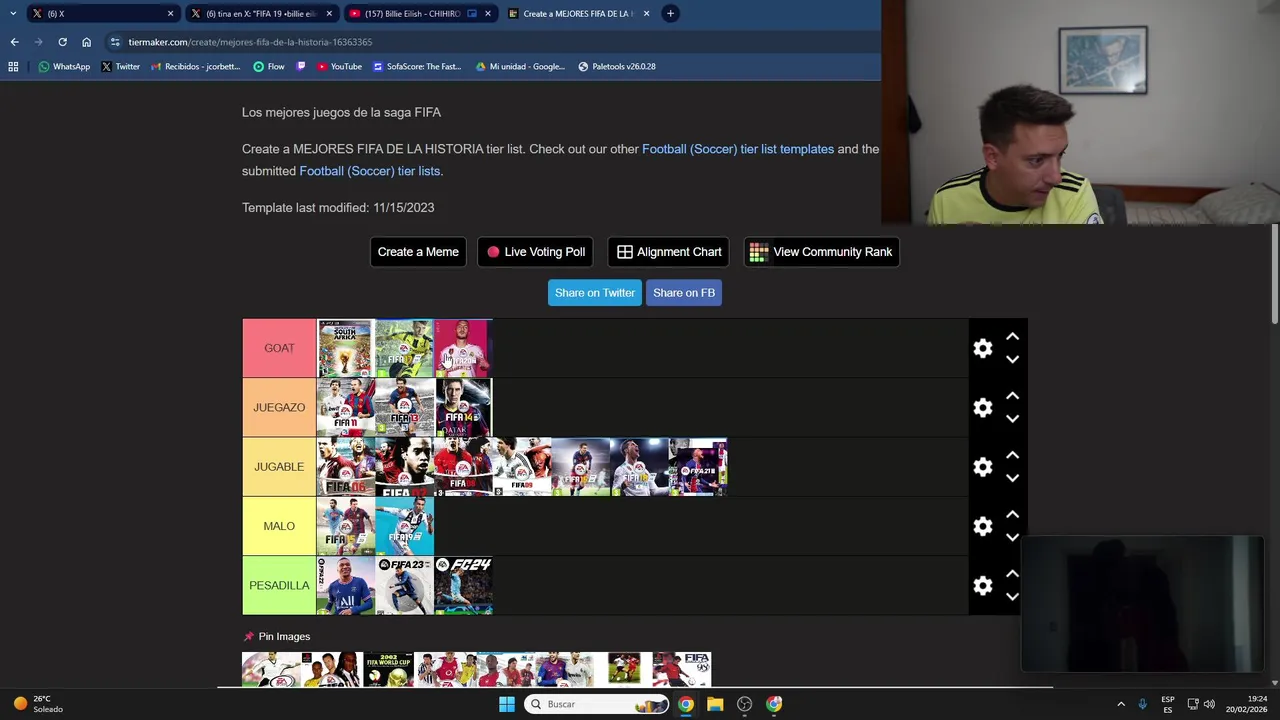Open the Twitter bookmark
Image resolution: width=1280 pixels, height=720 pixels.
tap(120, 66)
